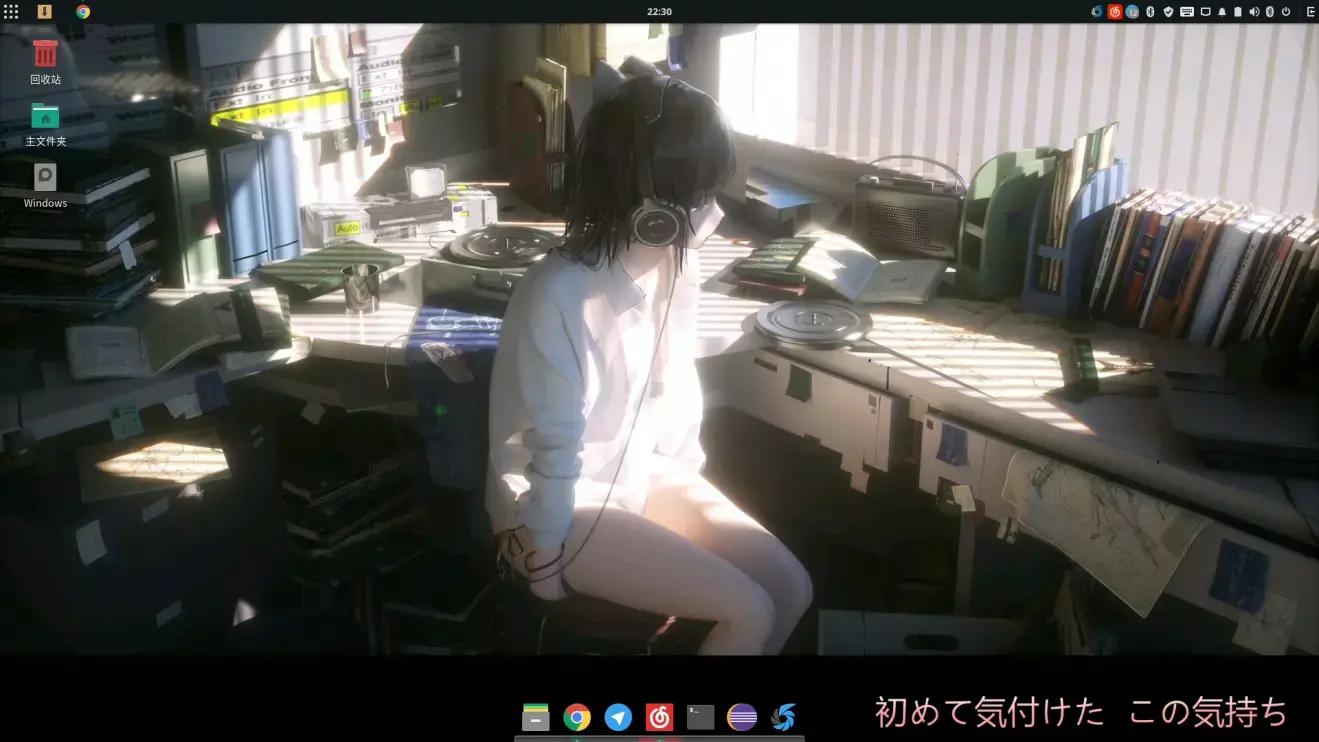Toggle Bluetooth via its tray icon
This screenshot has height=742, width=1319.
[1150, 11]
